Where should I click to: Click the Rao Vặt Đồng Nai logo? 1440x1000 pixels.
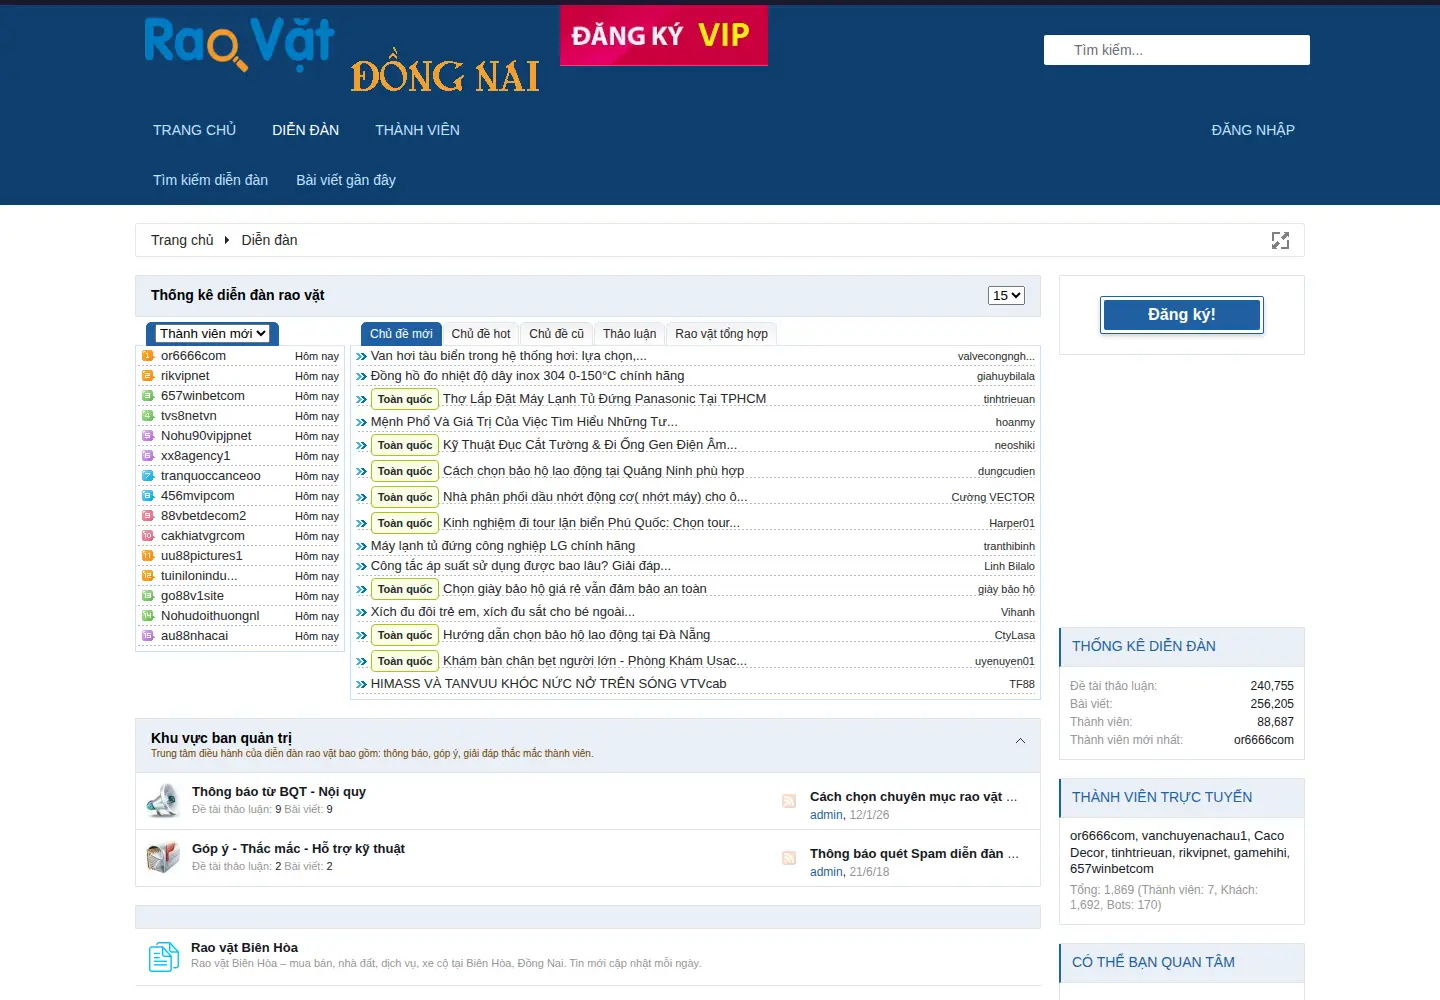coord(341,56)
